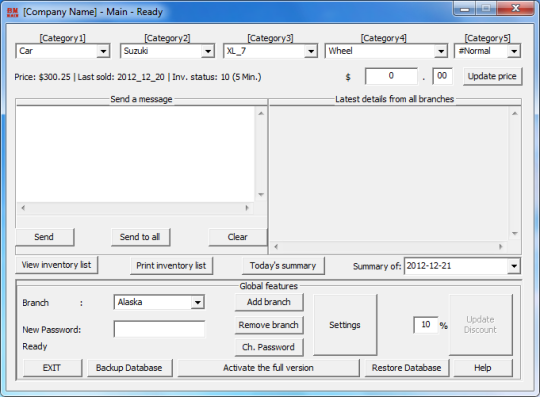Click the Remove branch button
The height and width of the screenshot is (397, 540).
tap(269, 325)
